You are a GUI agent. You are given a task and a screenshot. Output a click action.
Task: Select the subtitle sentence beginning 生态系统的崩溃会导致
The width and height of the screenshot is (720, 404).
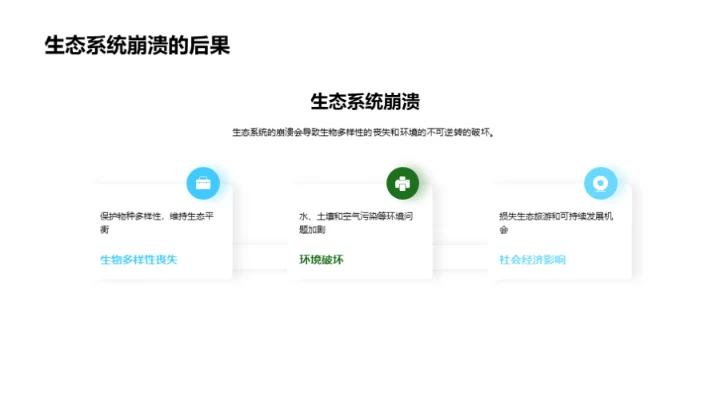pyautogui.click(x=363, y=133)
